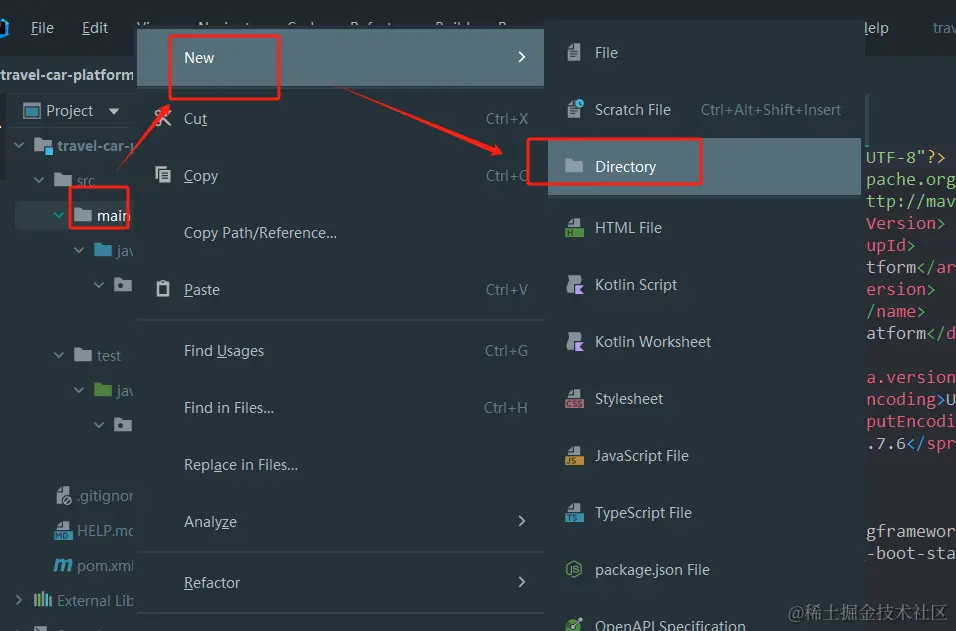Click the src folder icon
Screen dimensions: 956x631
click(x=63, y=179)
